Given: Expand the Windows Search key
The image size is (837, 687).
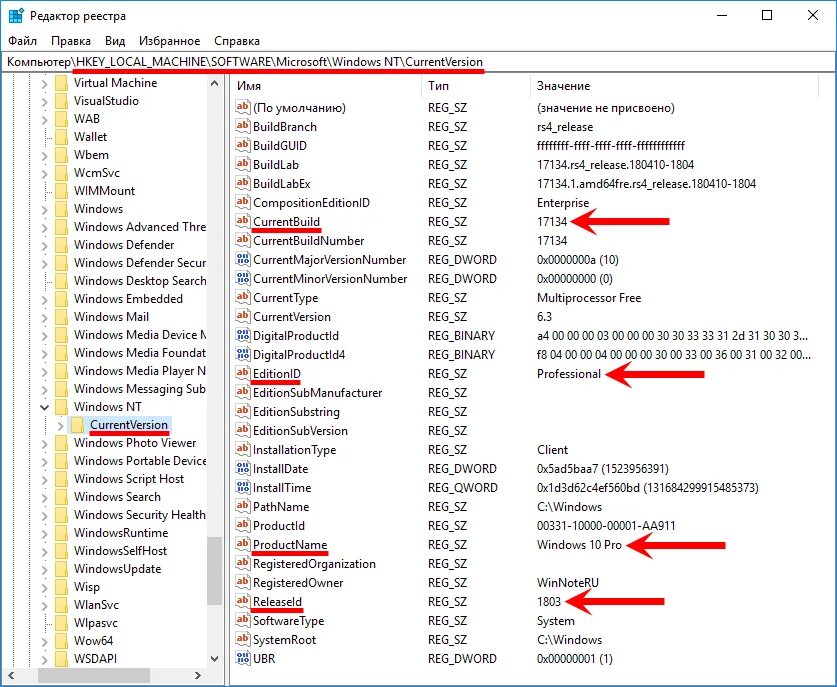Looking at the screenshot, I should click(45, 498).
